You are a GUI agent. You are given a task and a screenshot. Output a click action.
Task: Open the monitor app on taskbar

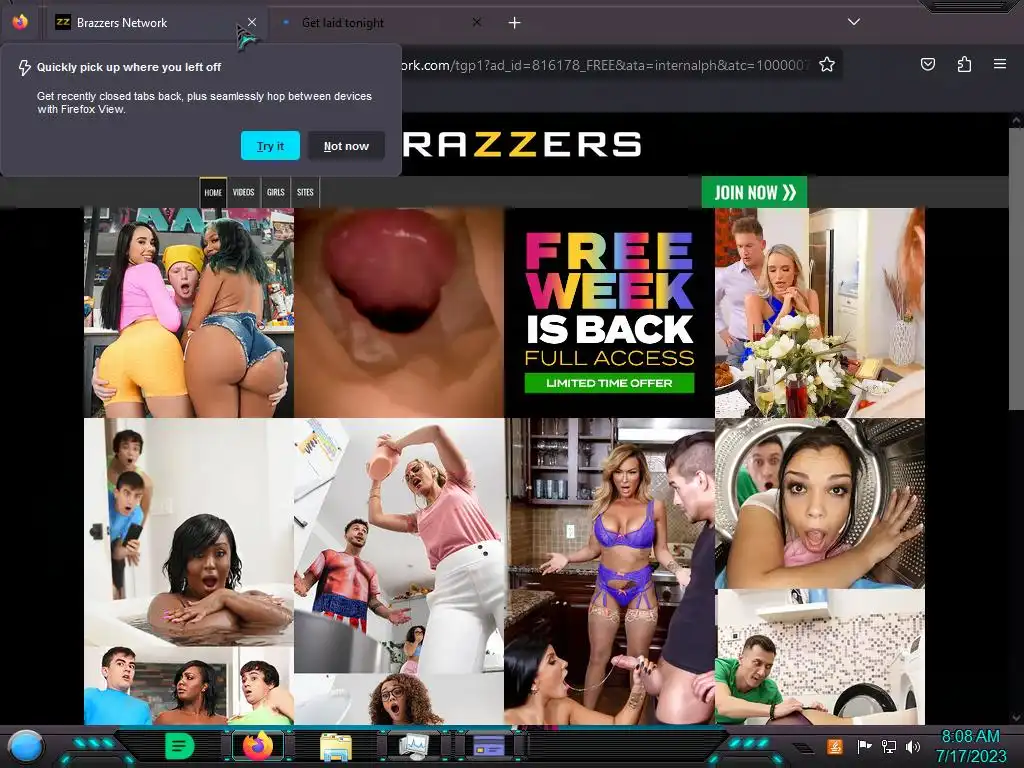click(413, 746)
